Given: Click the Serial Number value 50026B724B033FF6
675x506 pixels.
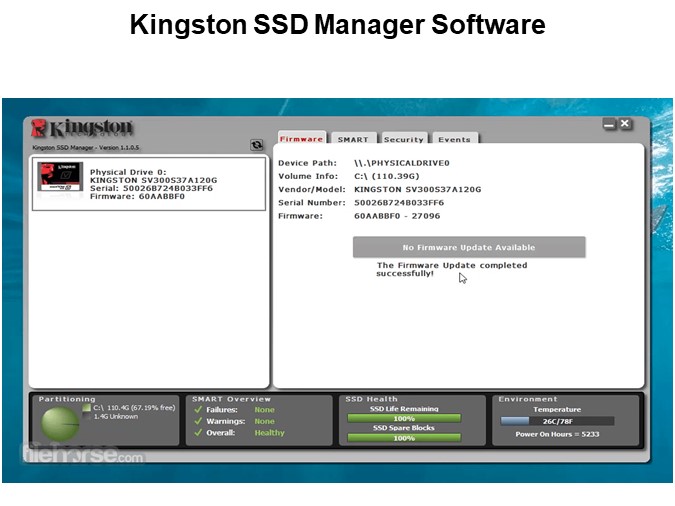Looking at the screenshot, I should point(399,202).
